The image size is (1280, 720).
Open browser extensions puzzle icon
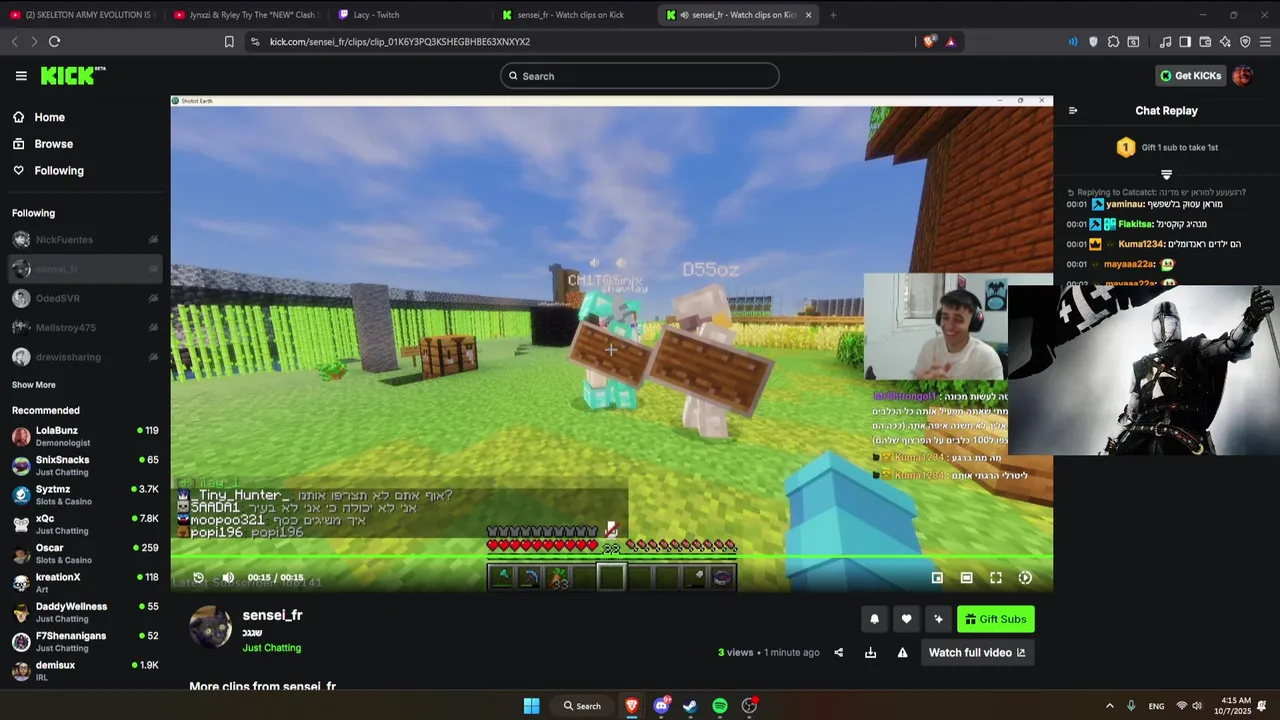pos(1113,42)
